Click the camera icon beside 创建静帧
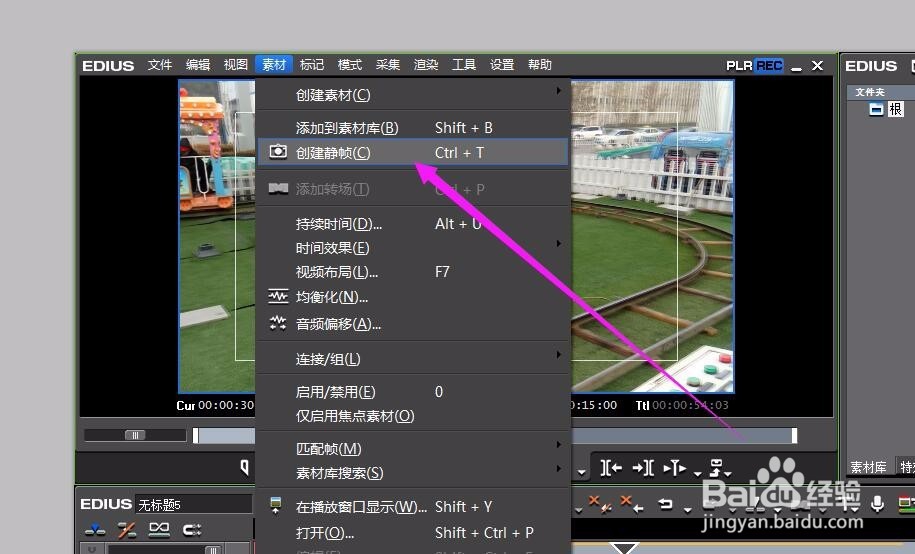 pyautogui.click(x=278, y=152)
